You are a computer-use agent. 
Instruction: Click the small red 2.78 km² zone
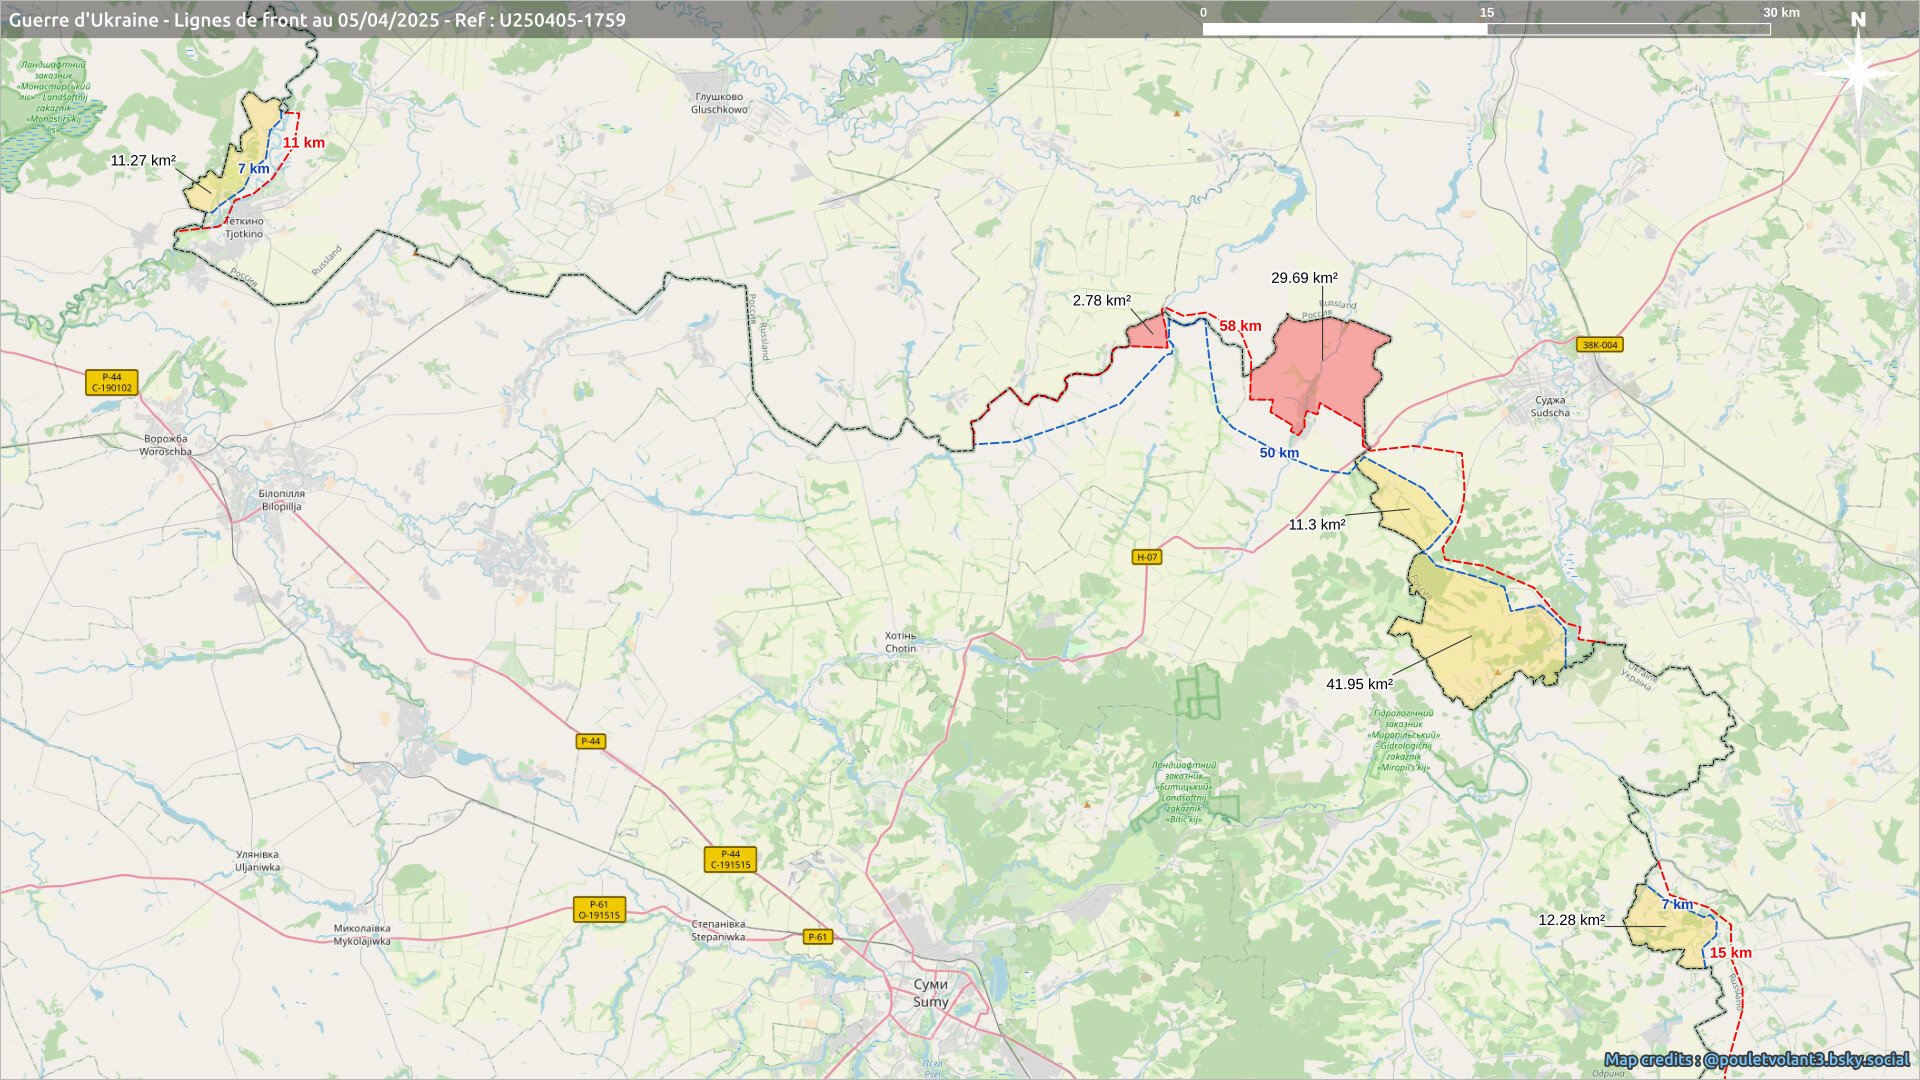pos(1150,332)
